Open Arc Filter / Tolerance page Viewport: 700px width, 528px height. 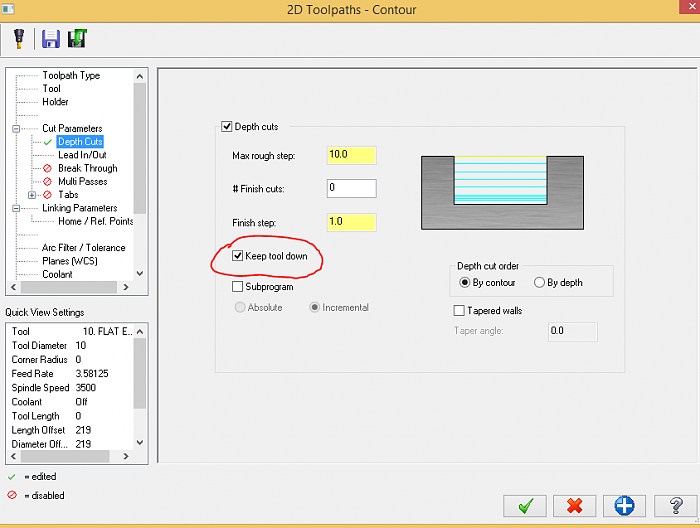tap(83, 248)
